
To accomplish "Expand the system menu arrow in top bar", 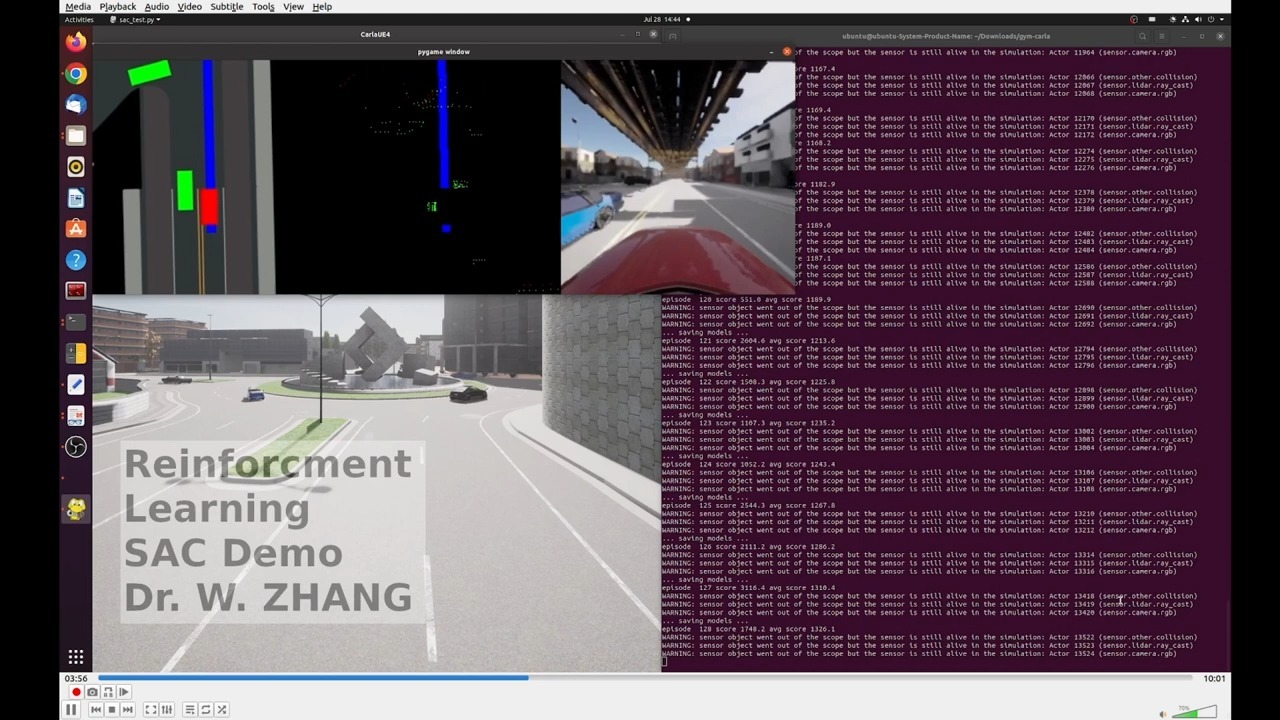I will click(x=1222, y=19).
